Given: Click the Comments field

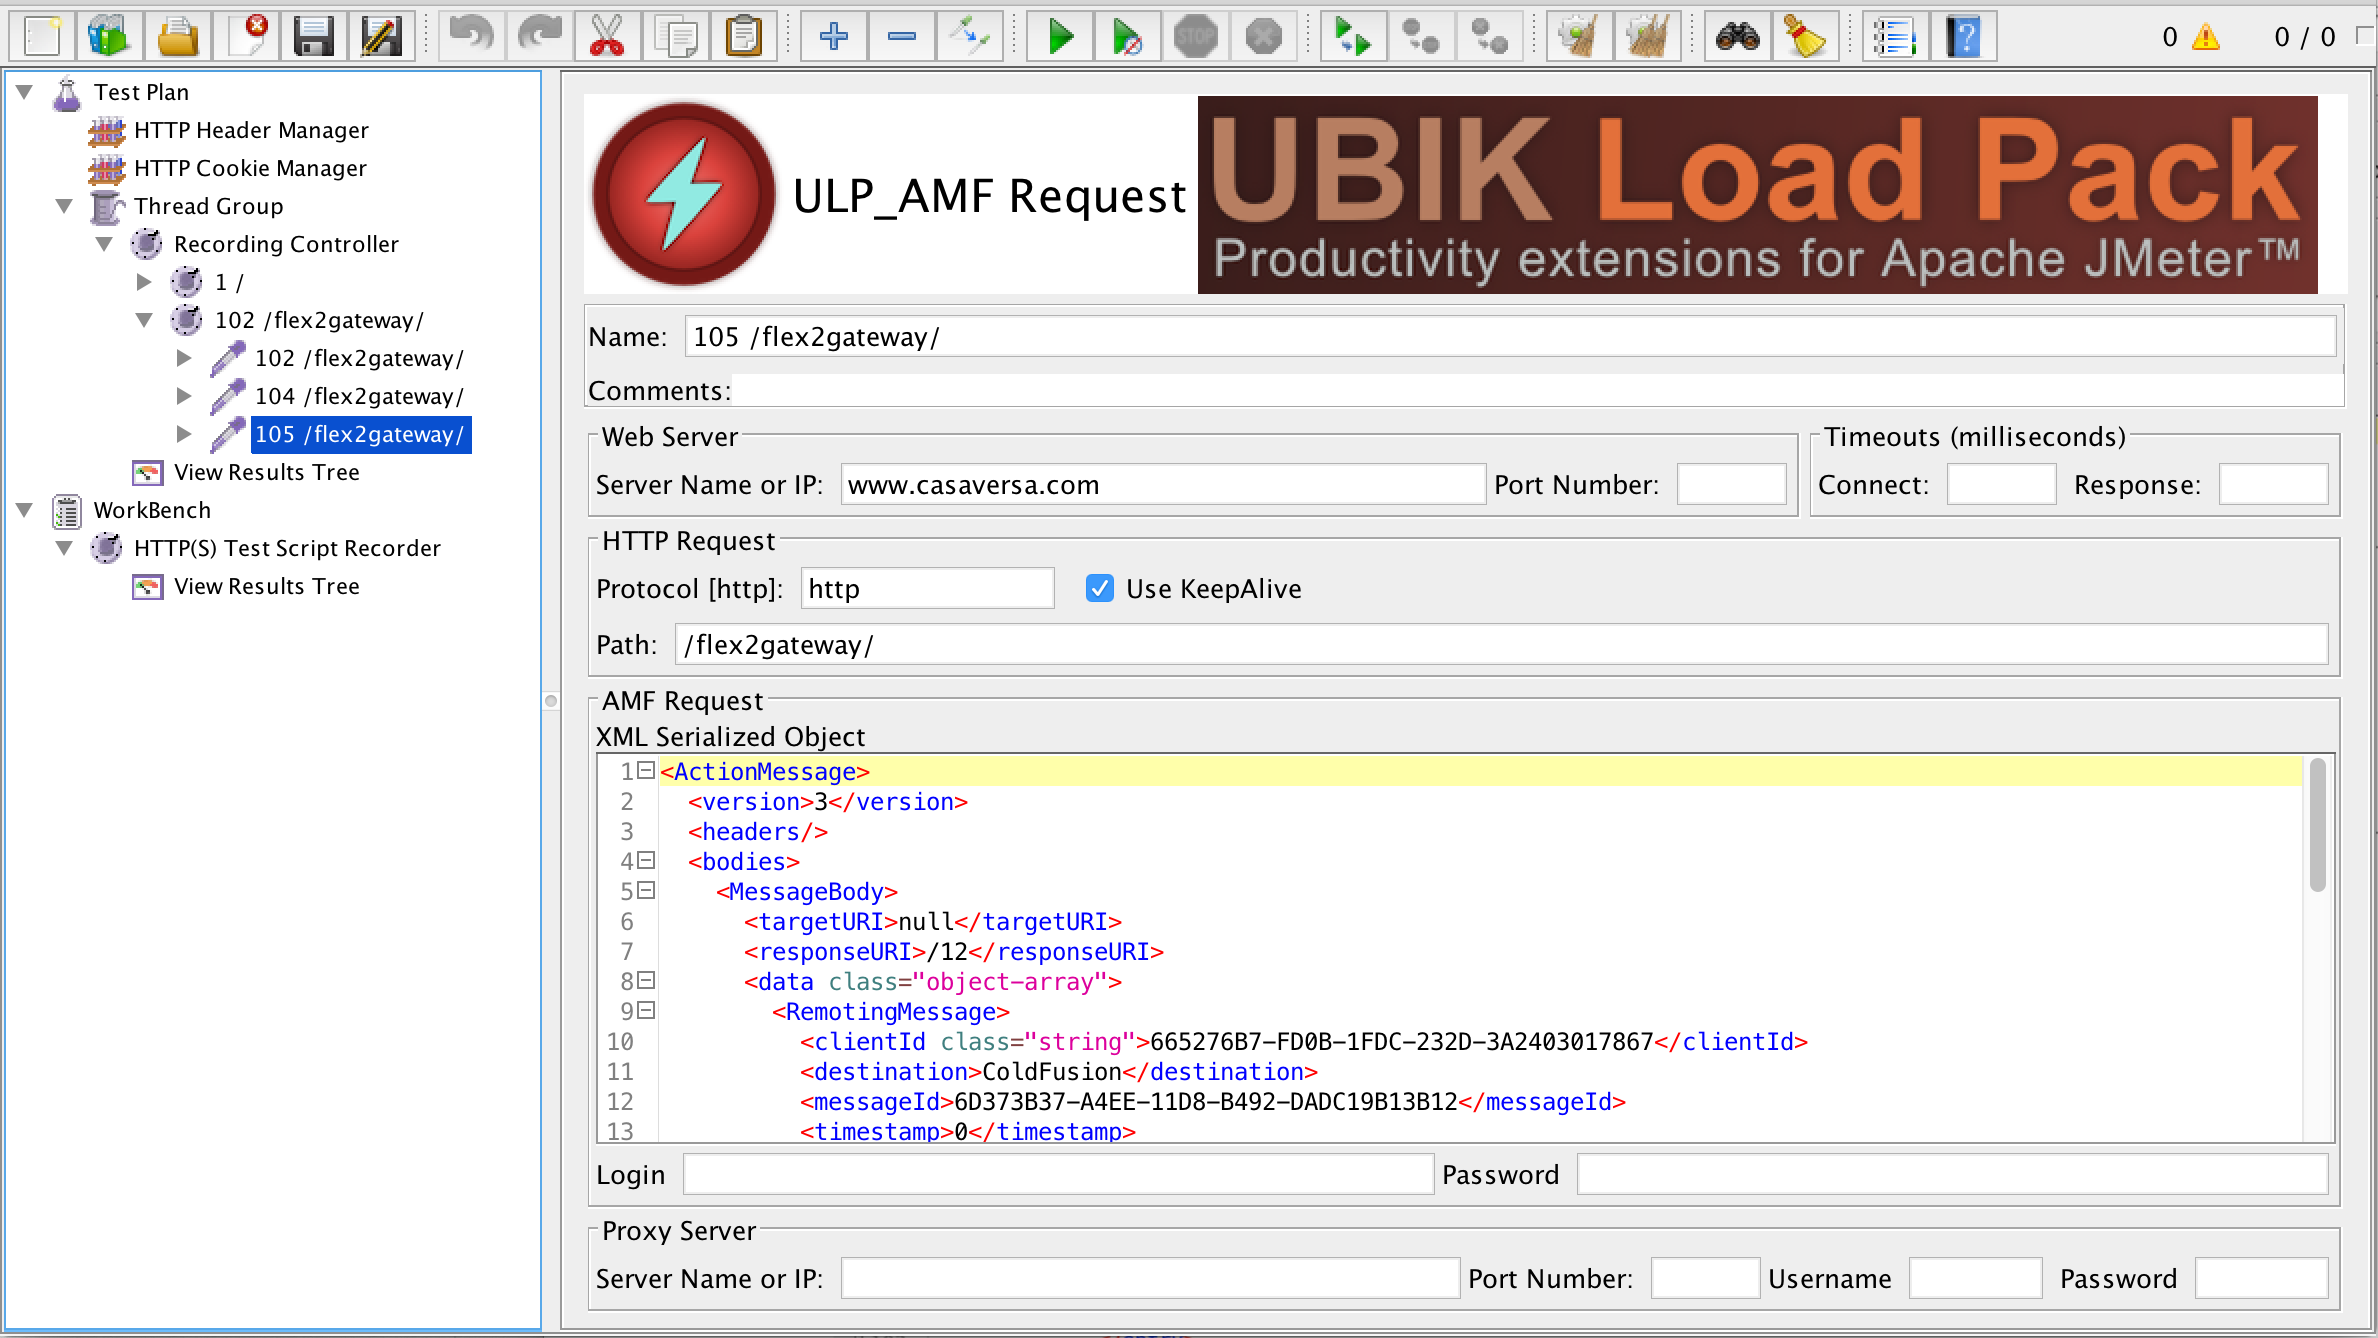Looking at the screenshot, I should point(1538,391).
